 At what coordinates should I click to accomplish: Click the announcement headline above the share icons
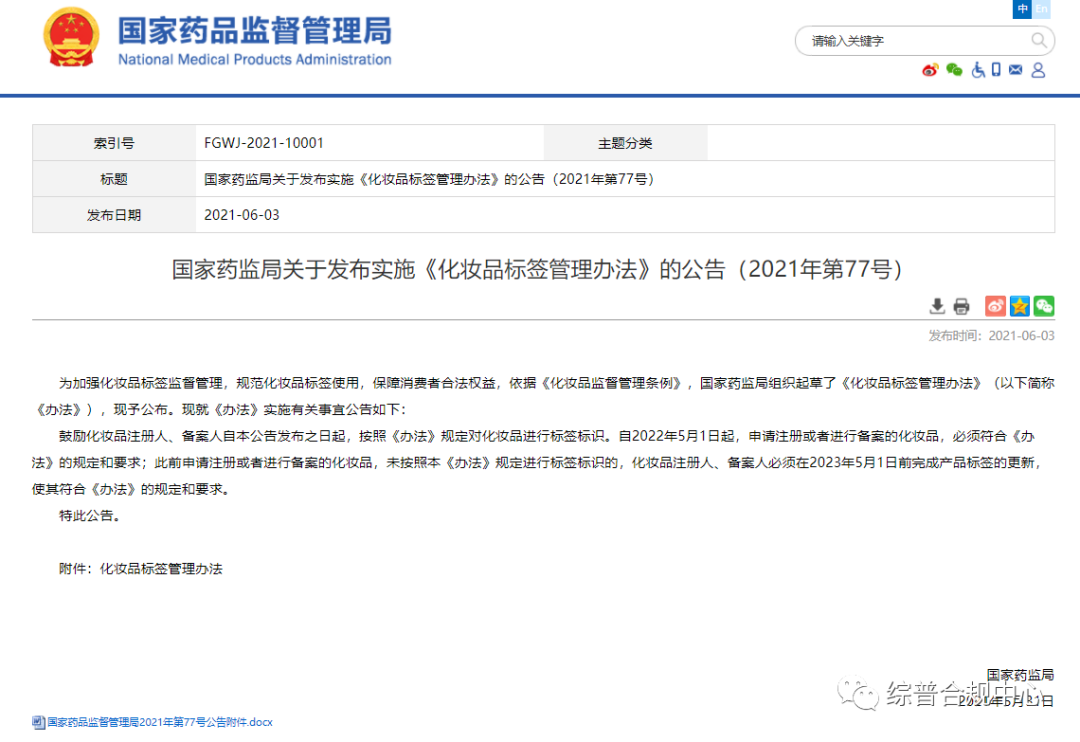(x=538, y=270)
